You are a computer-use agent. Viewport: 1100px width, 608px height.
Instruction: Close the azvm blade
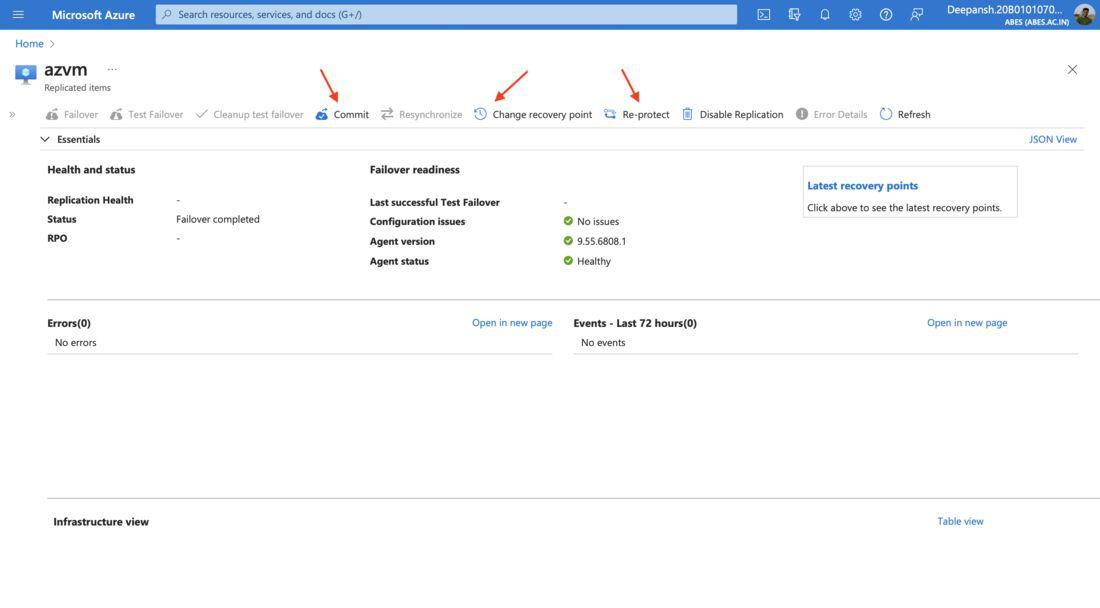coord(1072,69)
